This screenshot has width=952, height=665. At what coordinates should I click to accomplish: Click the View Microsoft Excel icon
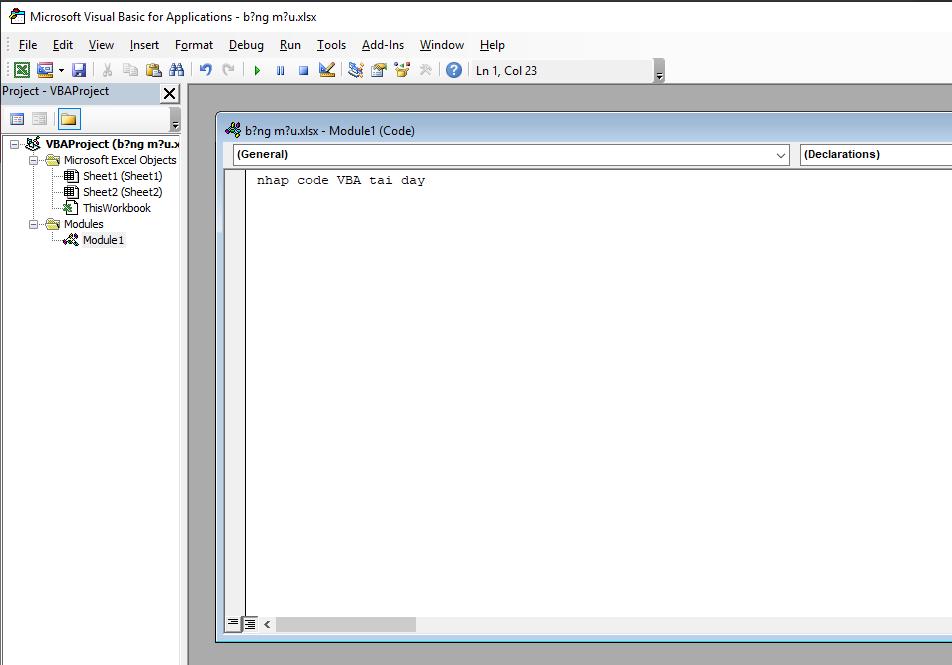click(x=22, y=69)
